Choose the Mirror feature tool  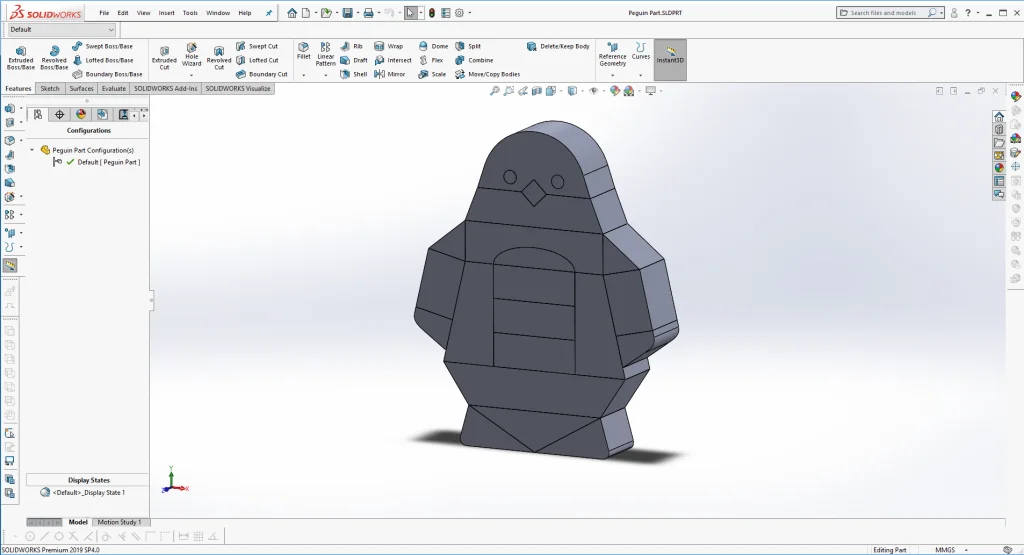point(389,74)
